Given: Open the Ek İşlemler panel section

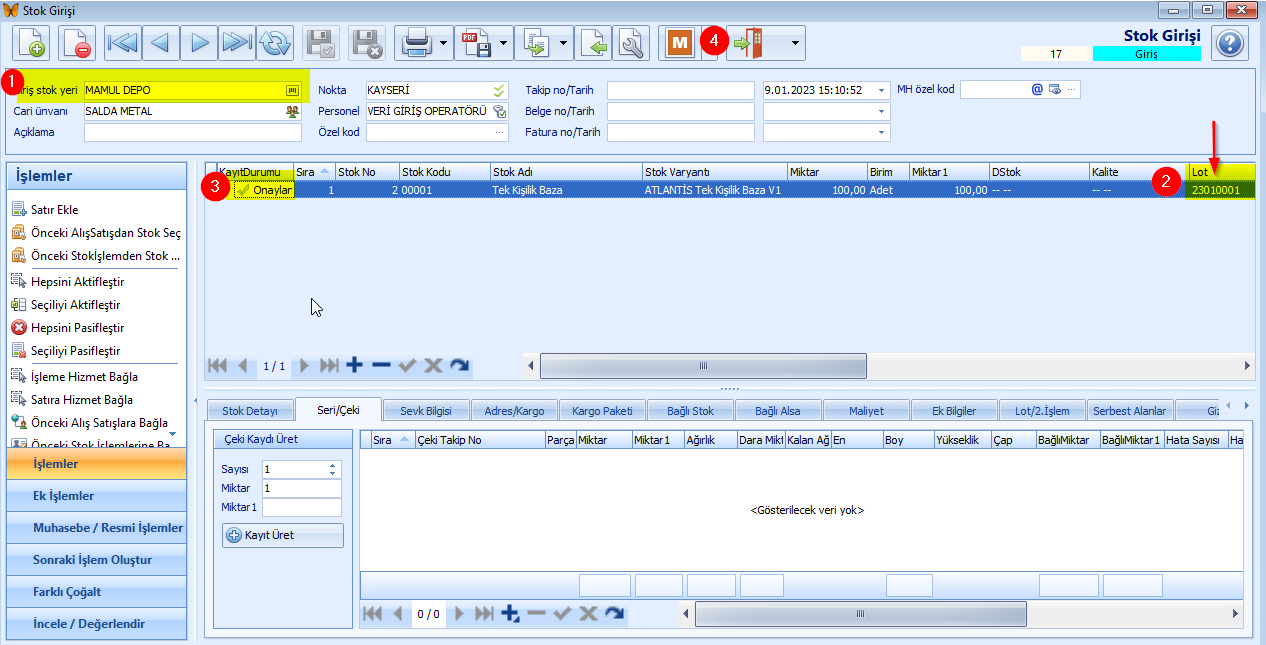Looking at the screenshot, I should 64,496.
